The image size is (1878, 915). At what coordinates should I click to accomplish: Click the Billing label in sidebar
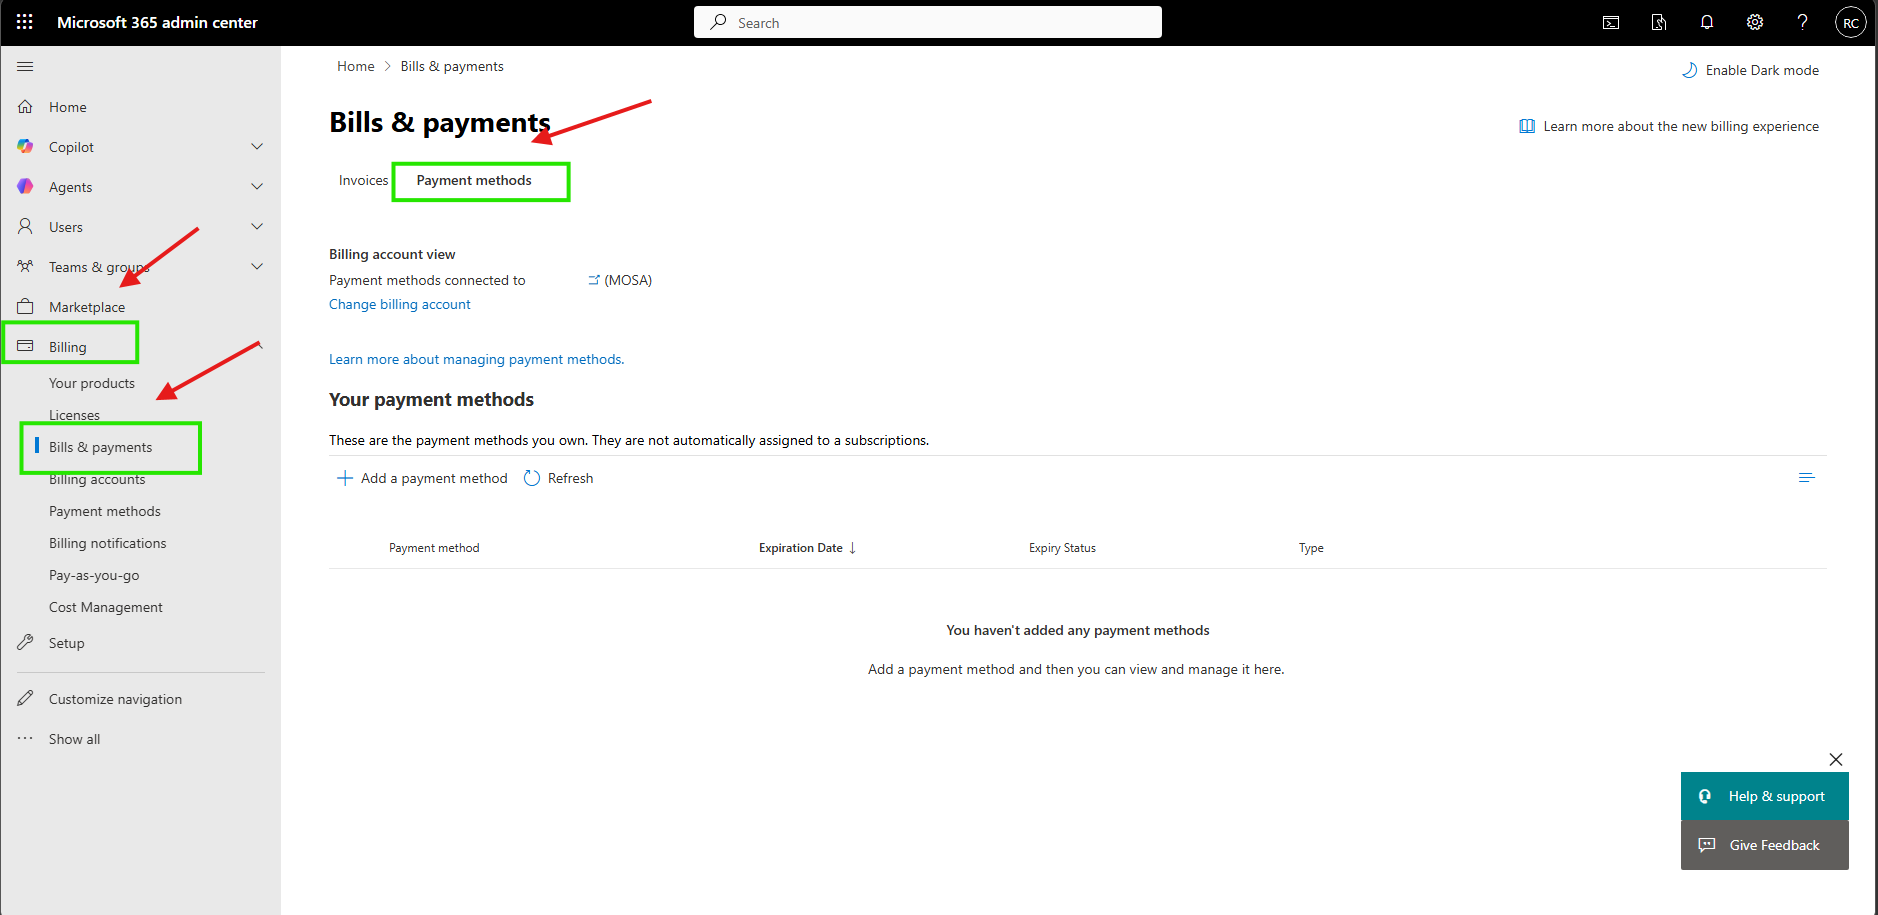68,347
